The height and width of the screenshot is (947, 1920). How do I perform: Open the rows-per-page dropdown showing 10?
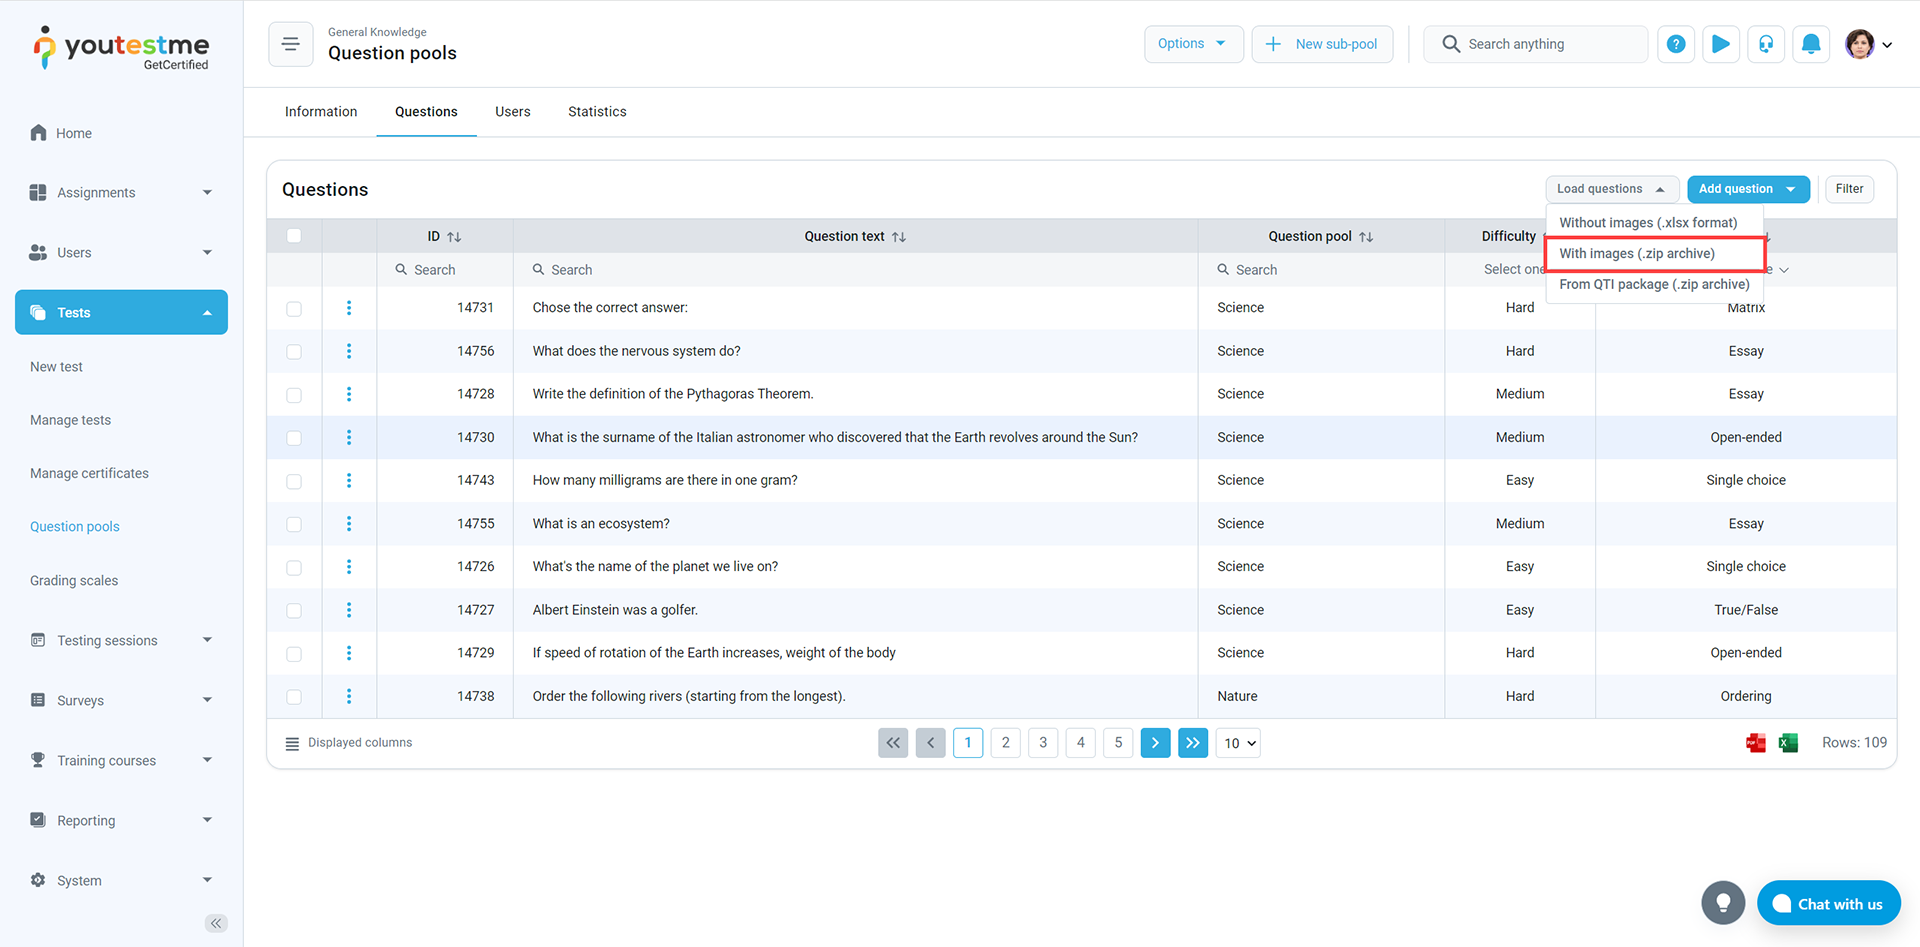(1238, 743)
